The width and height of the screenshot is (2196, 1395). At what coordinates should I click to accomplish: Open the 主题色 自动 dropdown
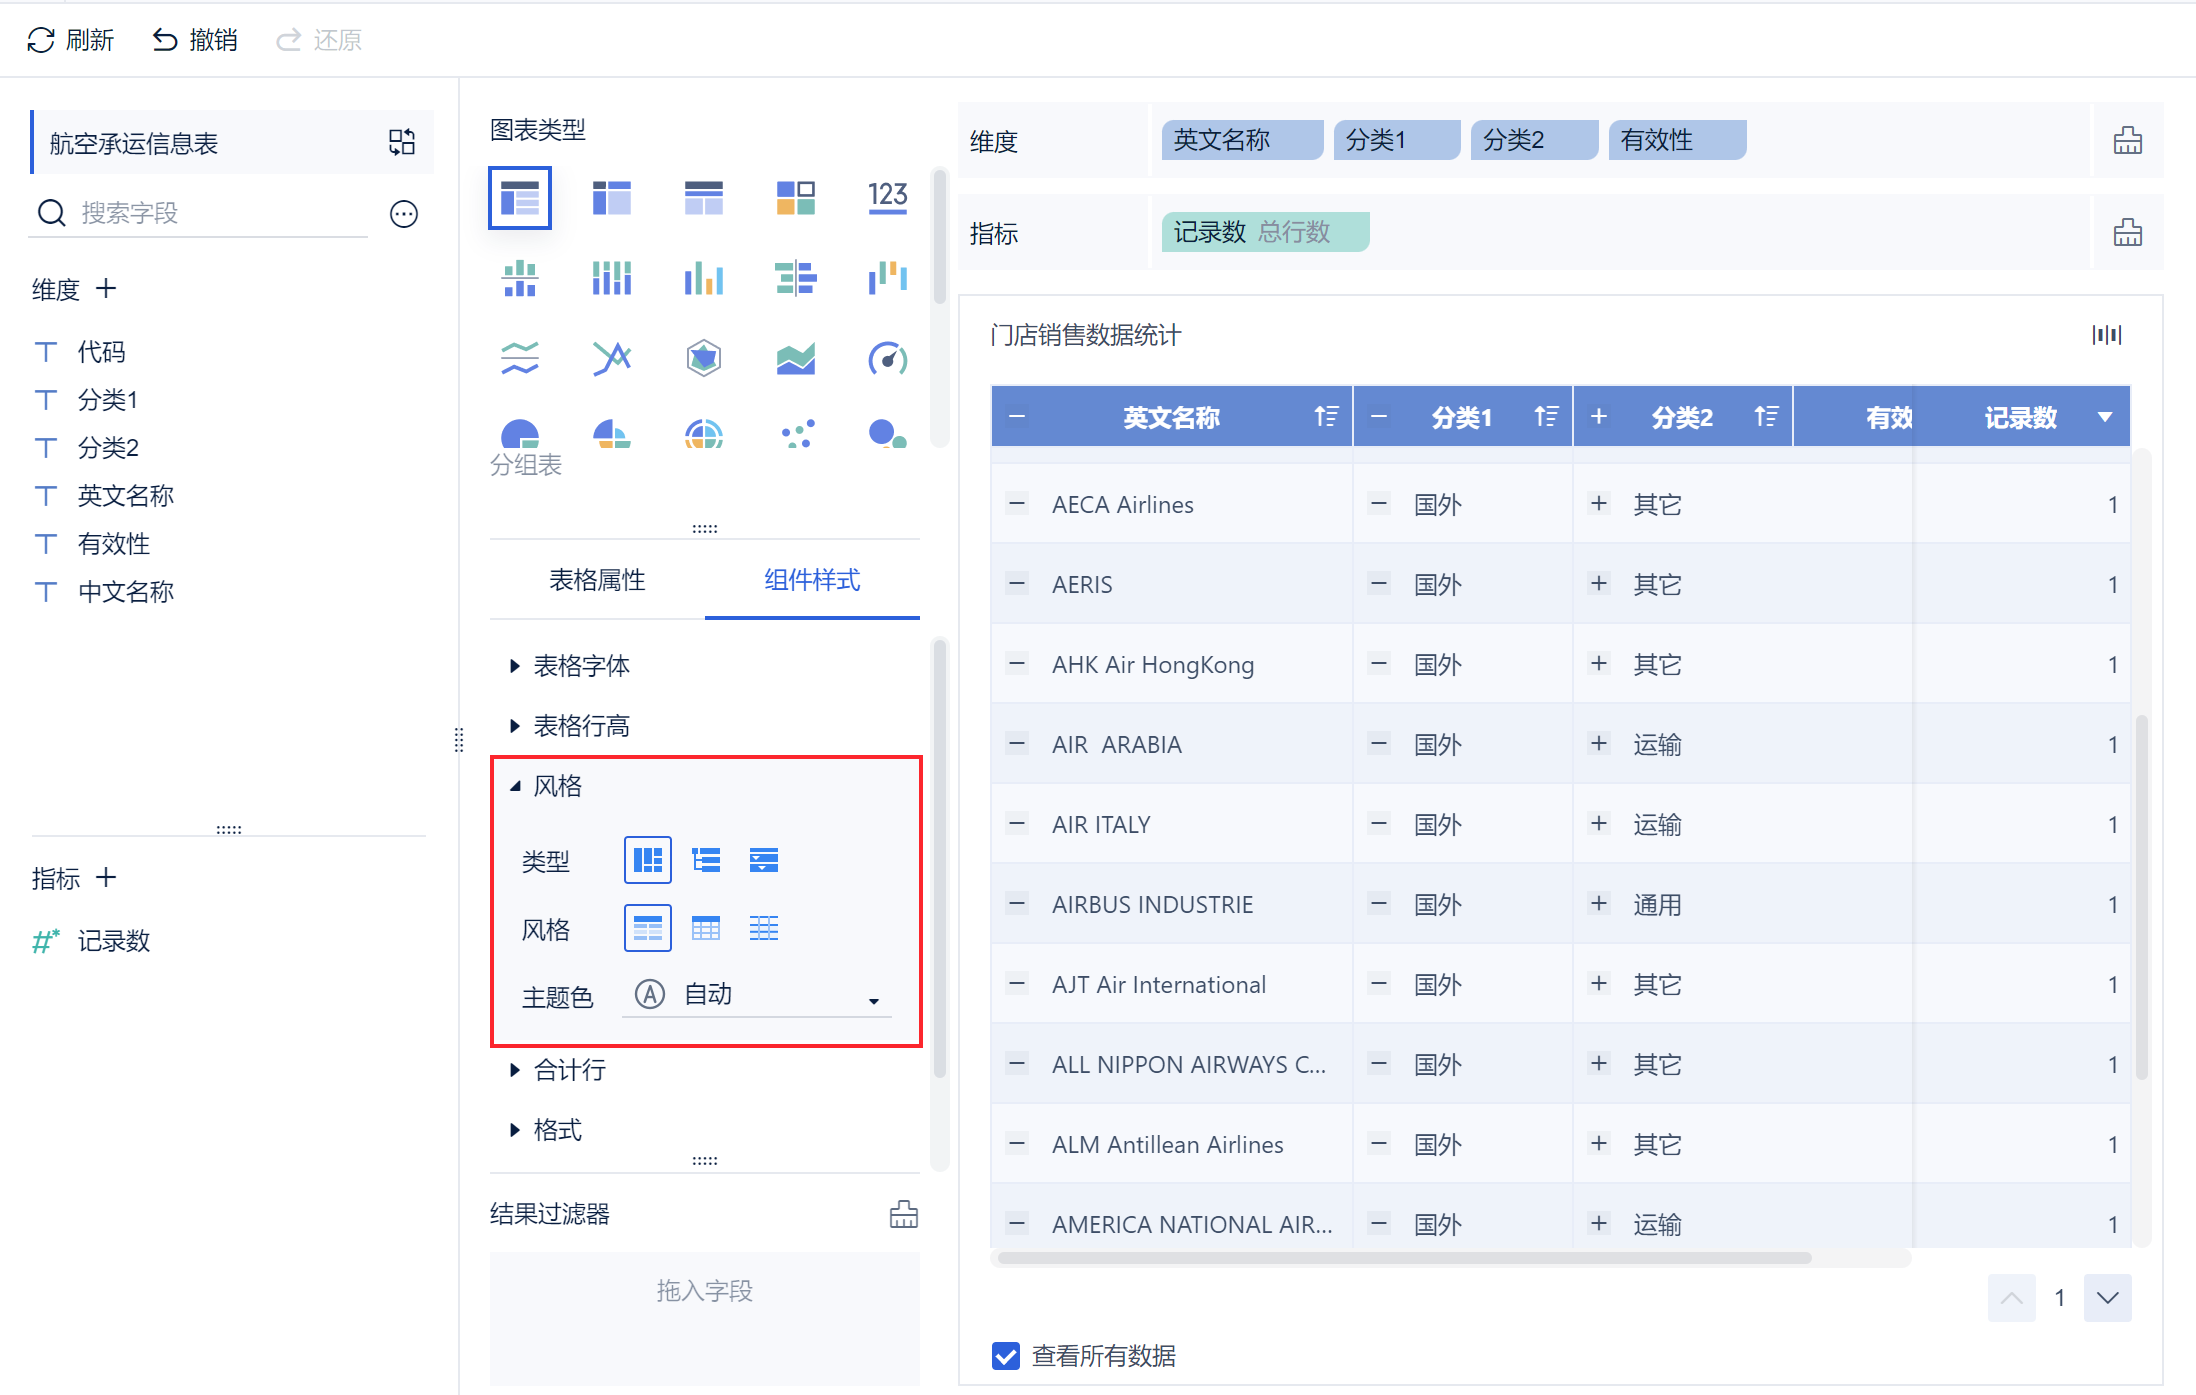pos(757,995)
